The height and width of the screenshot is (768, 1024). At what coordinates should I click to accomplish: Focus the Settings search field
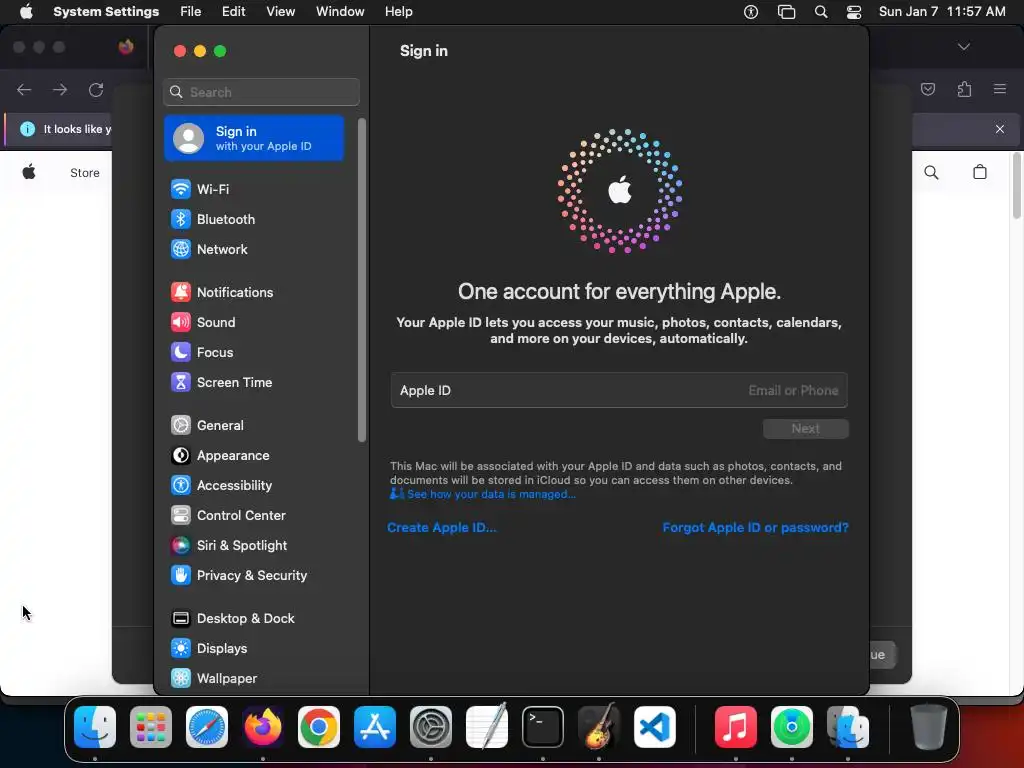261,92
